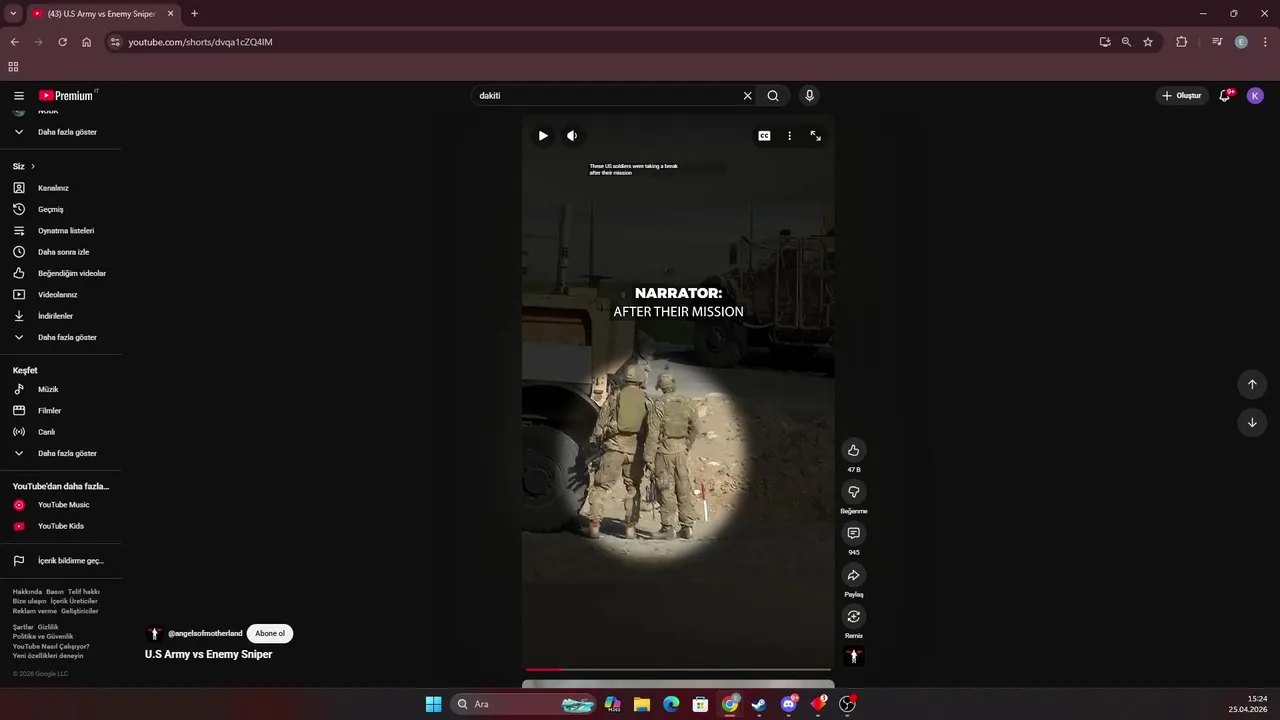
Task: Open OBS Studio from the taskbar
Action: coord(847,704)
